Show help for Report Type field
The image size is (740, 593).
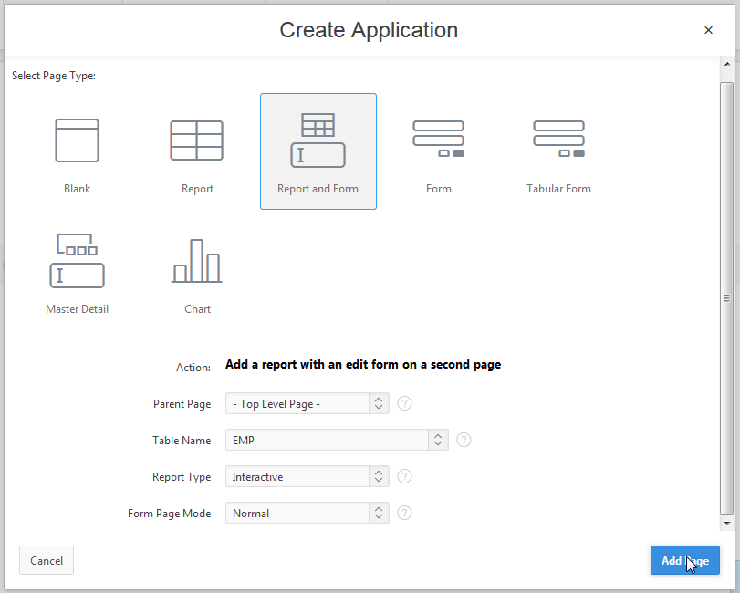point(404,476)
